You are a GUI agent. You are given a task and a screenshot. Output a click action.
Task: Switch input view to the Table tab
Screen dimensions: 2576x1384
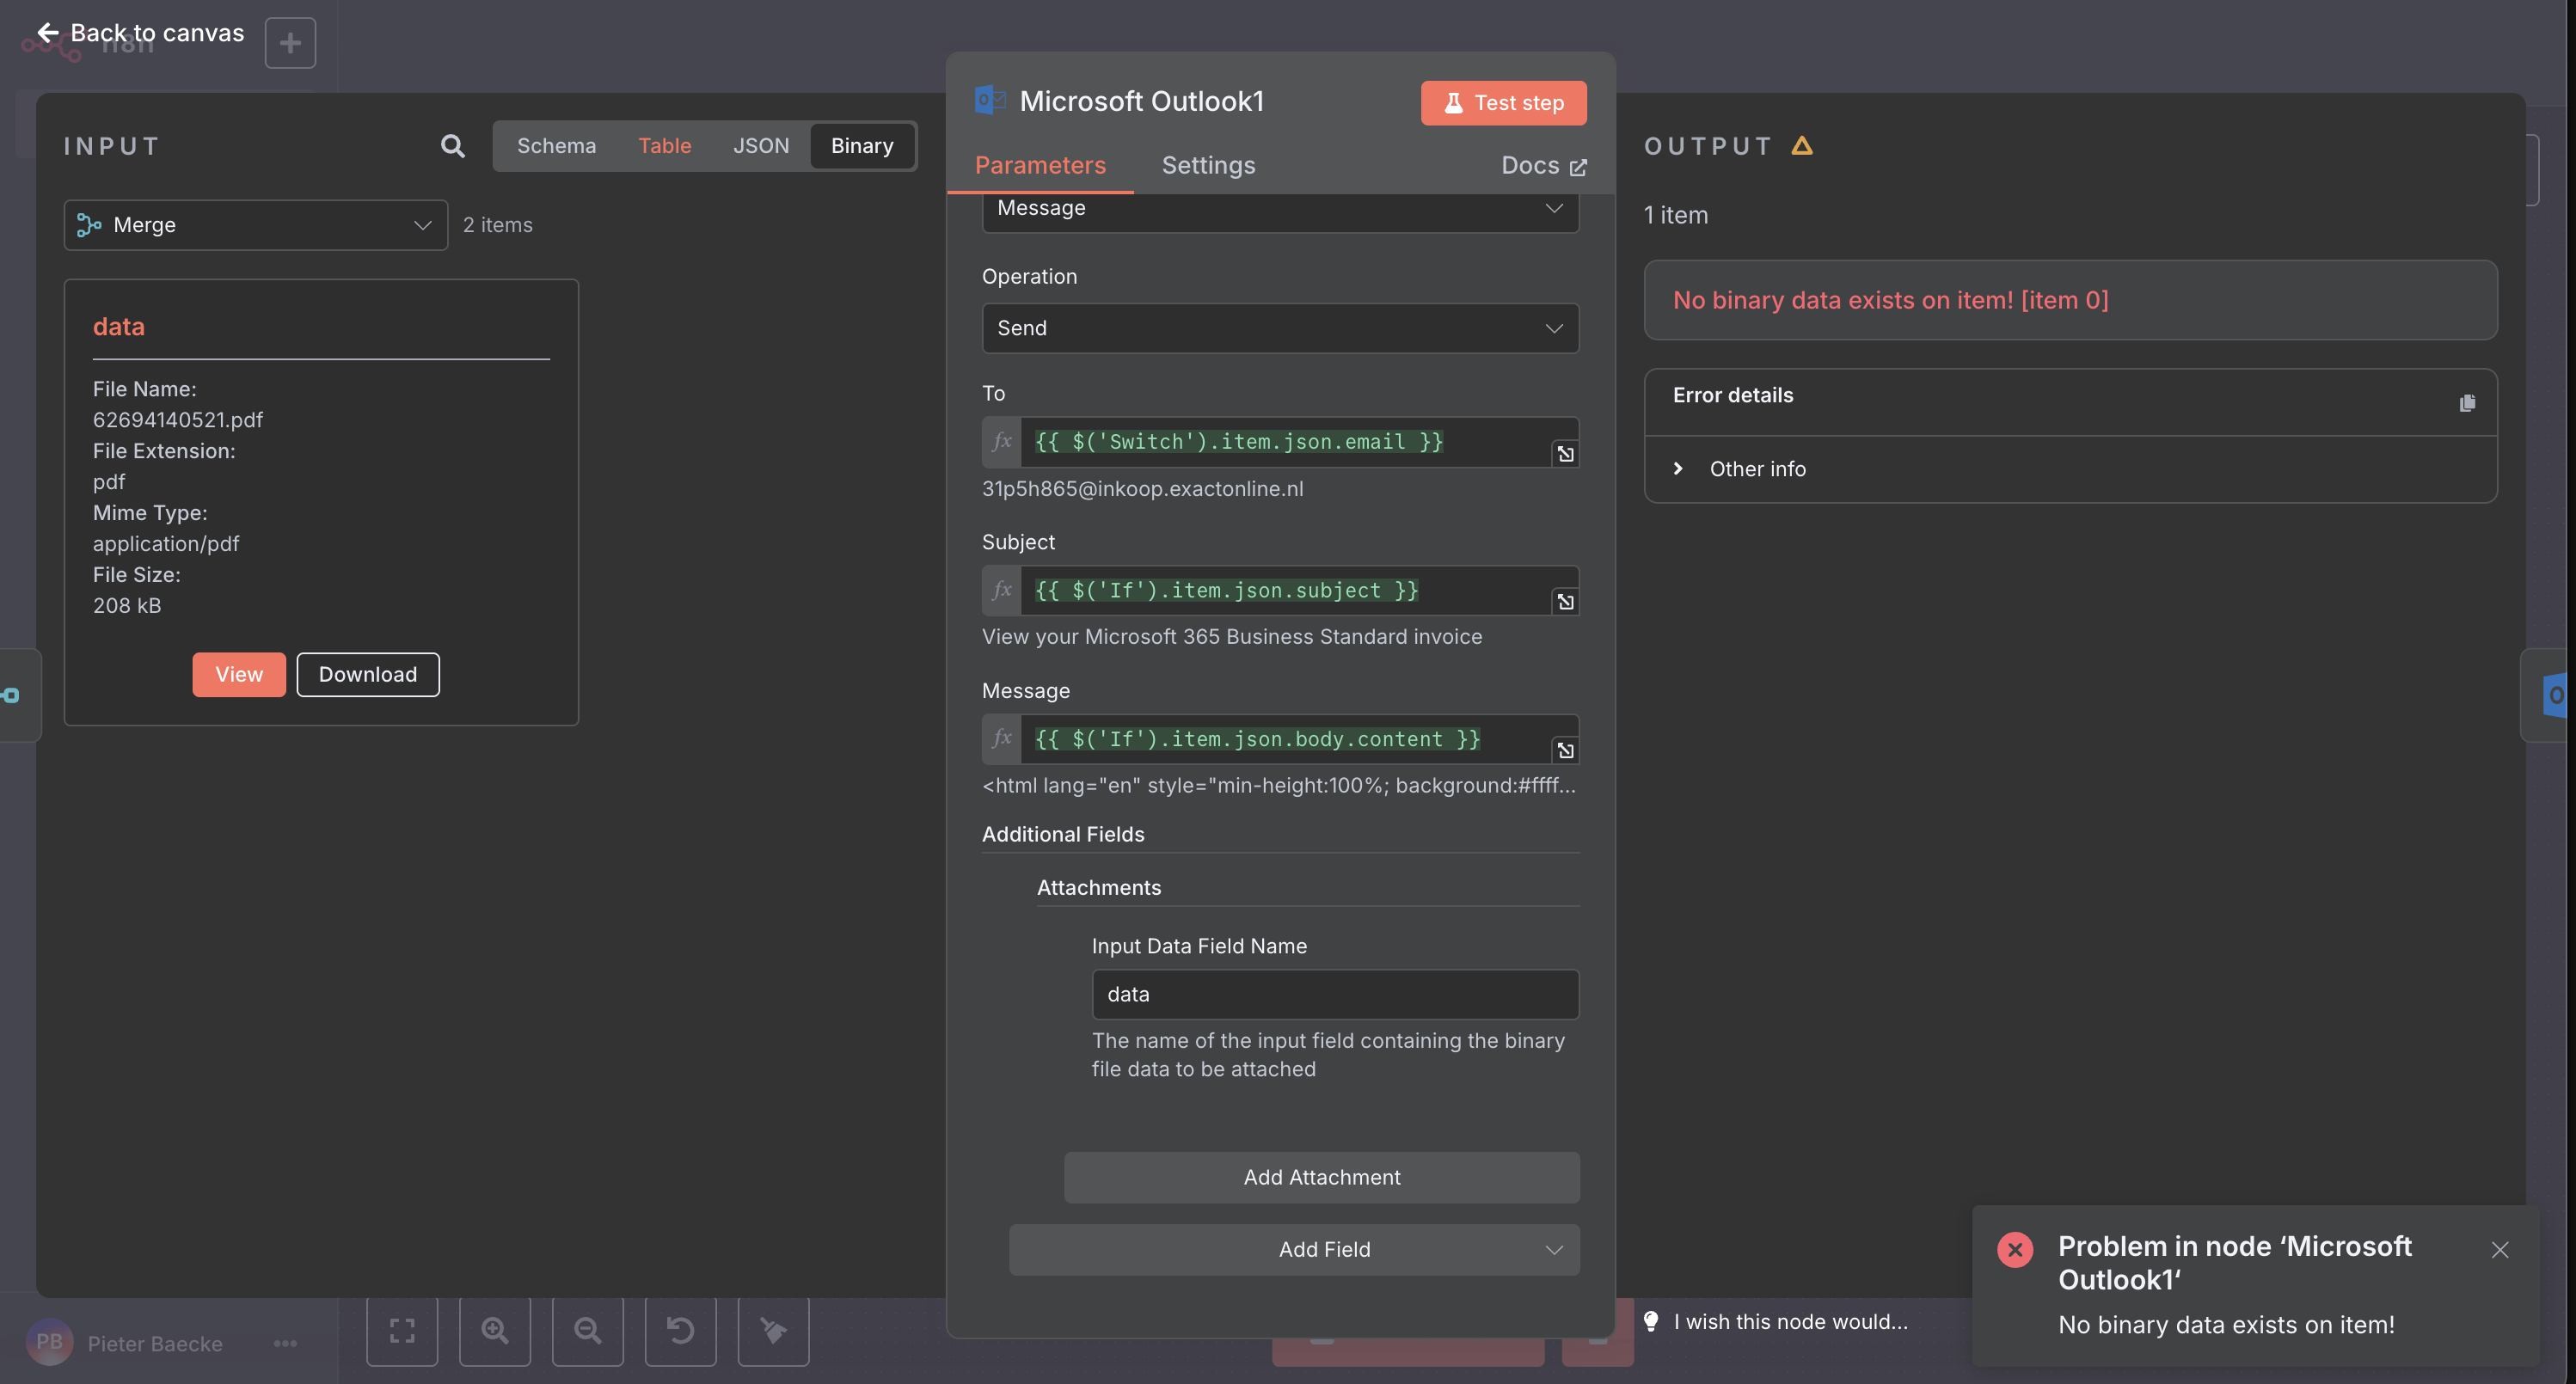665,146
